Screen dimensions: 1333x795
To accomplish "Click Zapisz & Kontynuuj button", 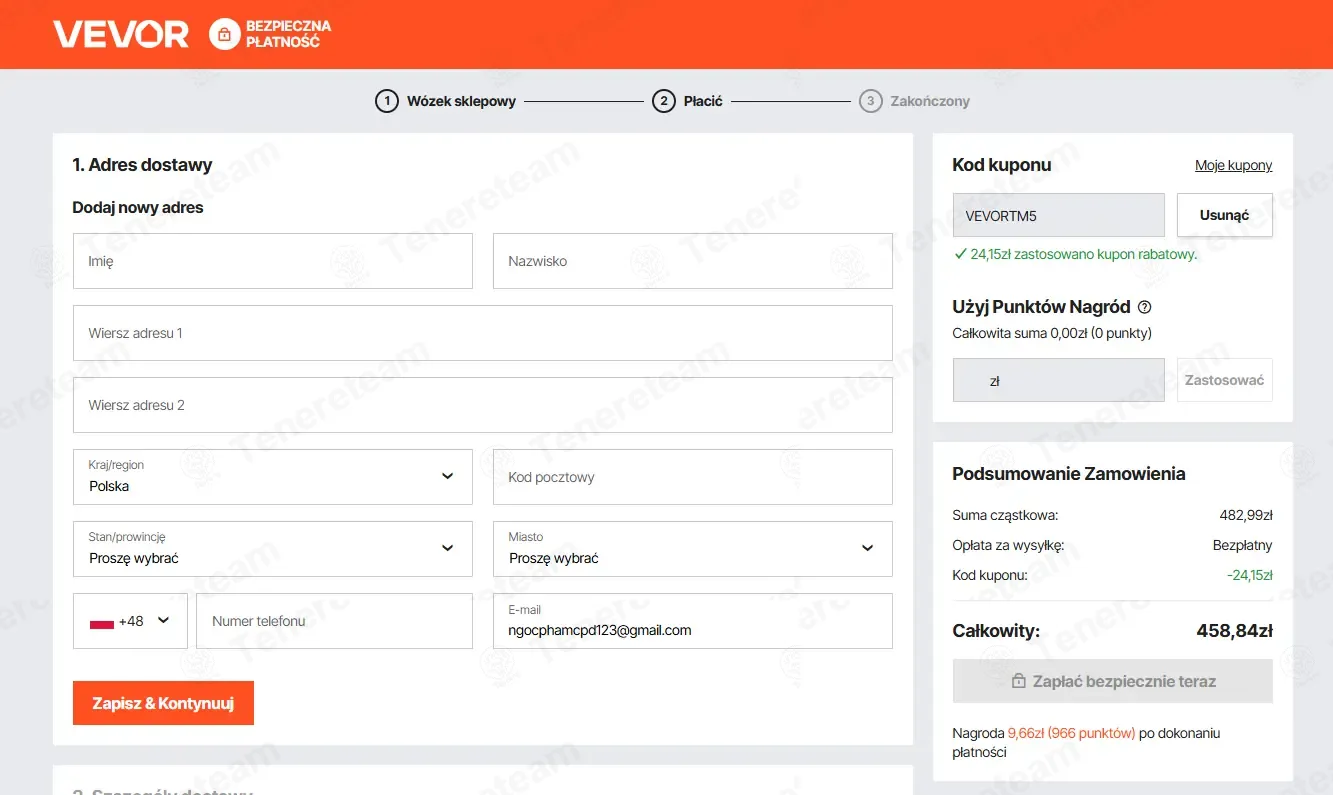I will tap(163, 703).
